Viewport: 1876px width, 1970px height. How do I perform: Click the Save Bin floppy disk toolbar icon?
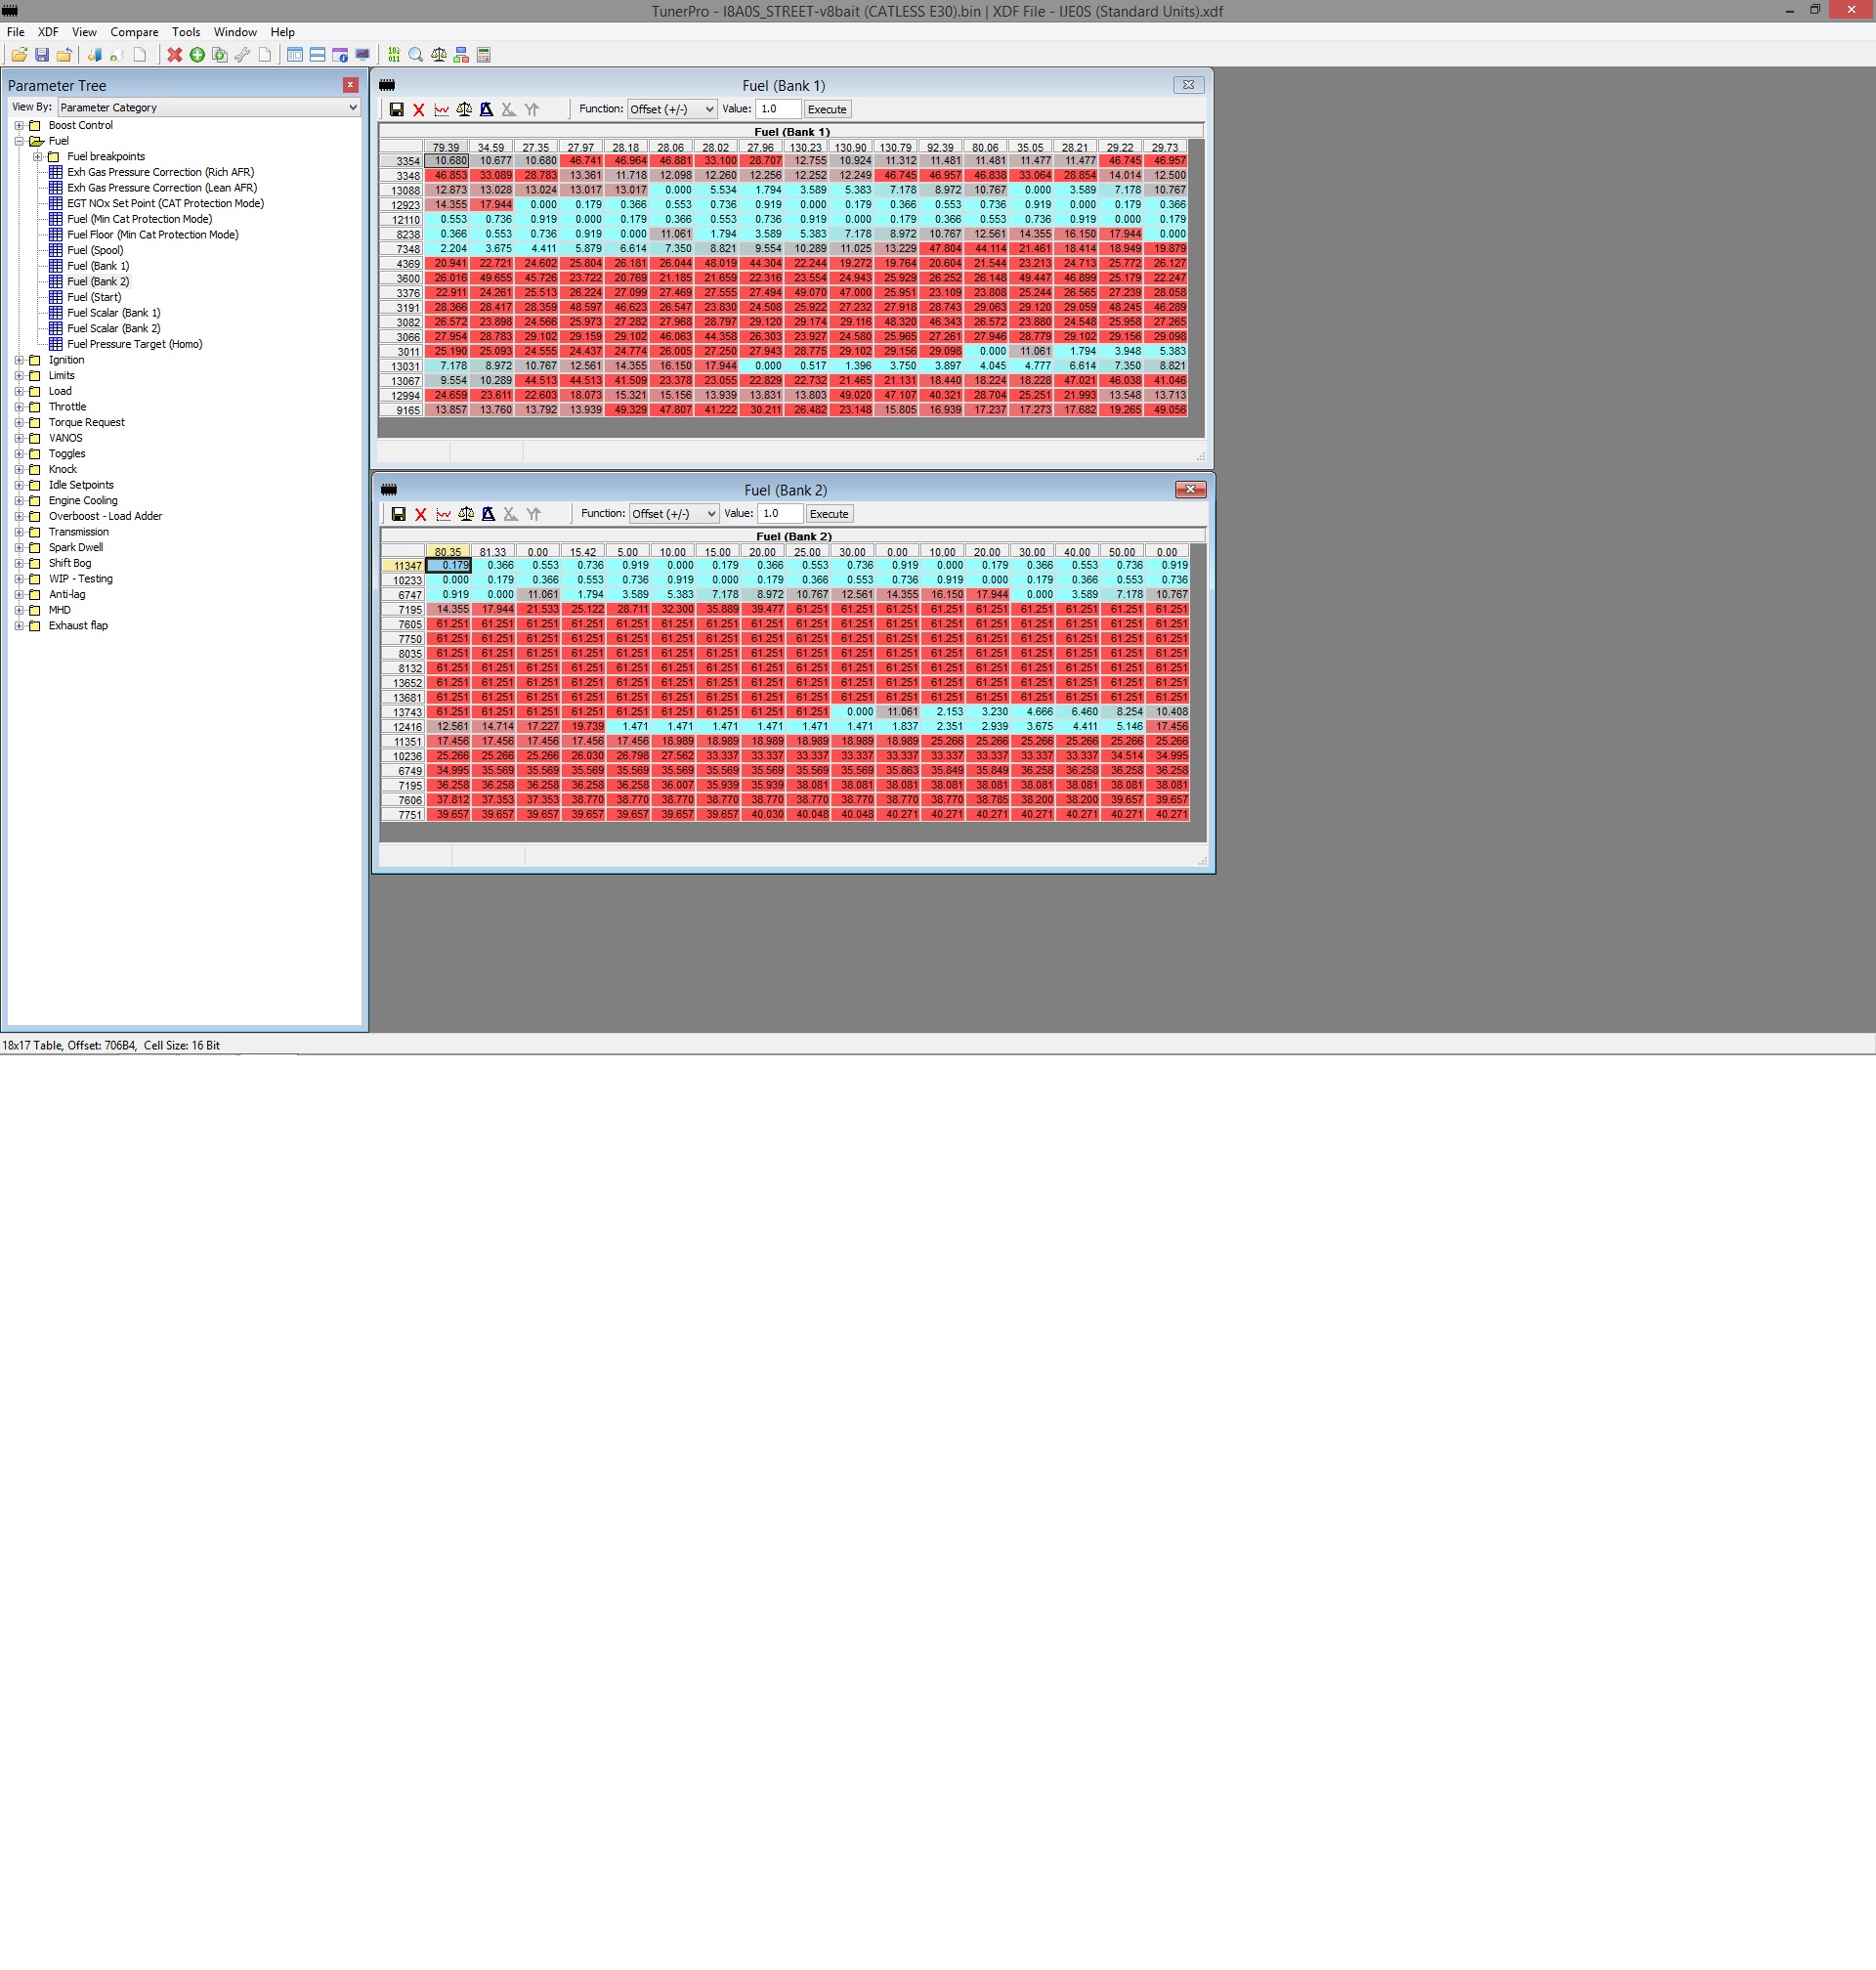click(x=41, y=55)
